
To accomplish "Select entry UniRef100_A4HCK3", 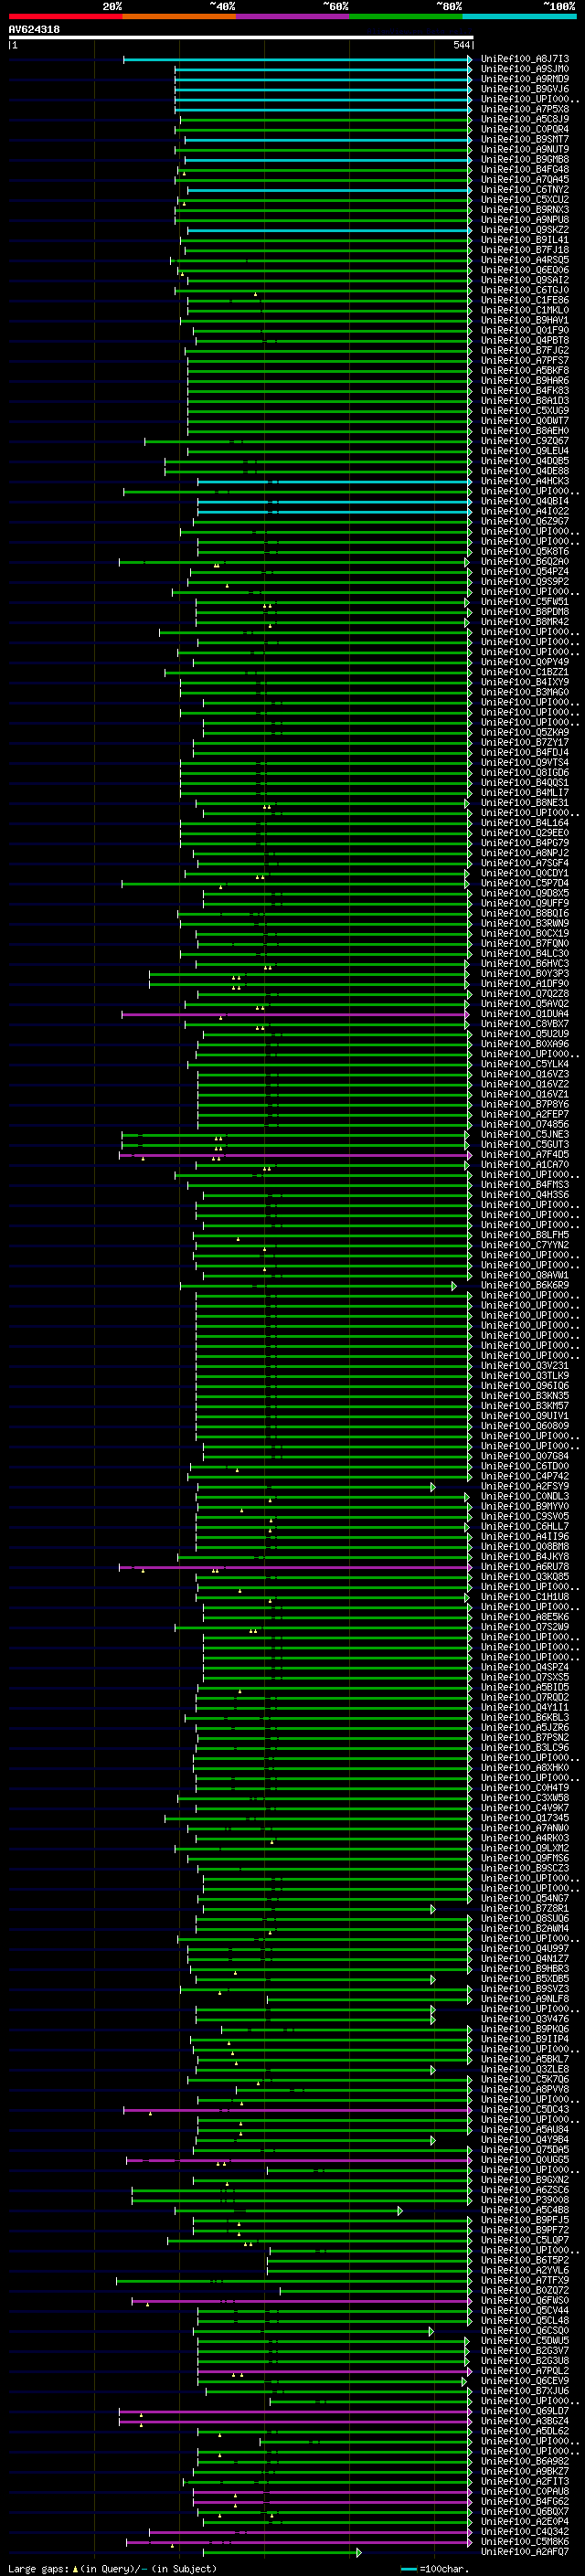I will point(525,481).
